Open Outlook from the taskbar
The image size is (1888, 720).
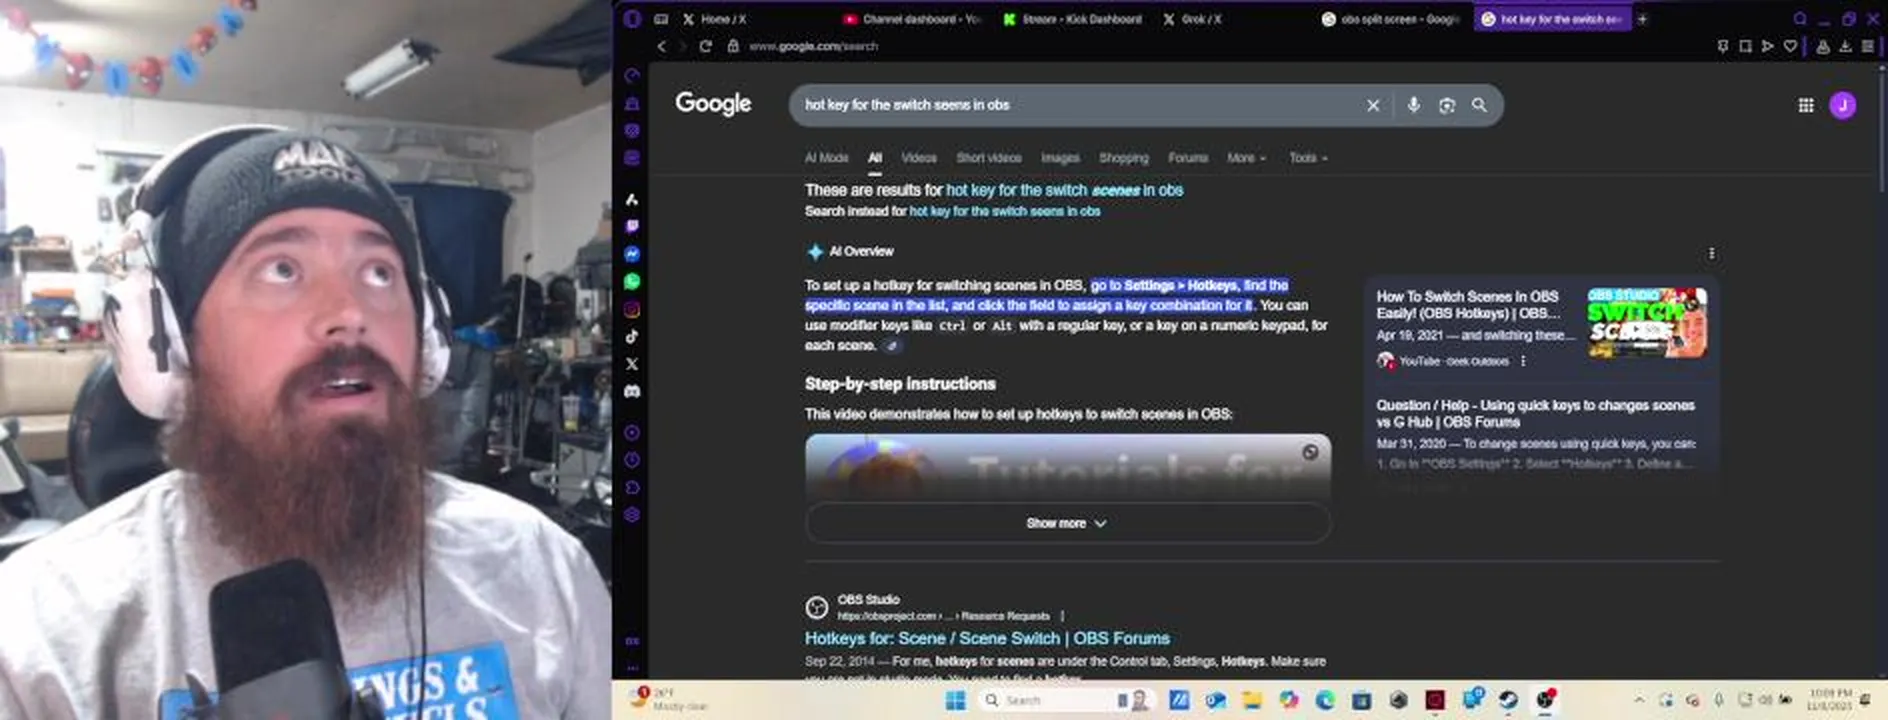[1215, 700]
